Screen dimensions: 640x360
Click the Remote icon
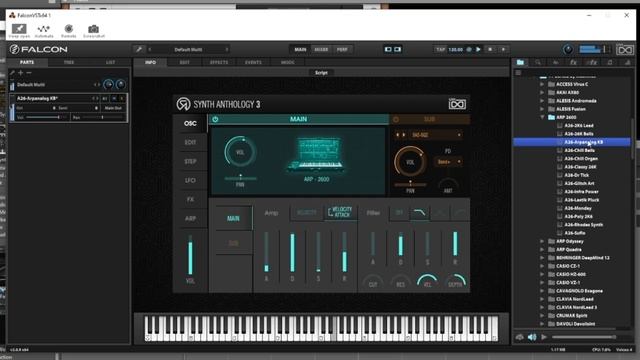tap(69, 29)
